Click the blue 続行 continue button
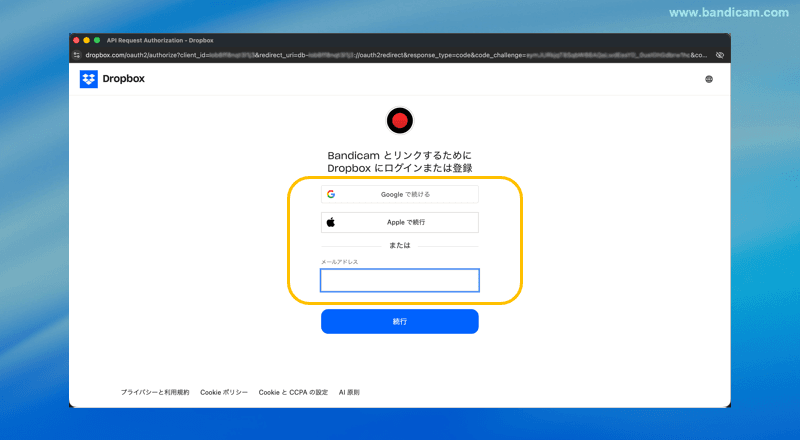The width and height of the screenshot is (800, 440). point(399,322)
